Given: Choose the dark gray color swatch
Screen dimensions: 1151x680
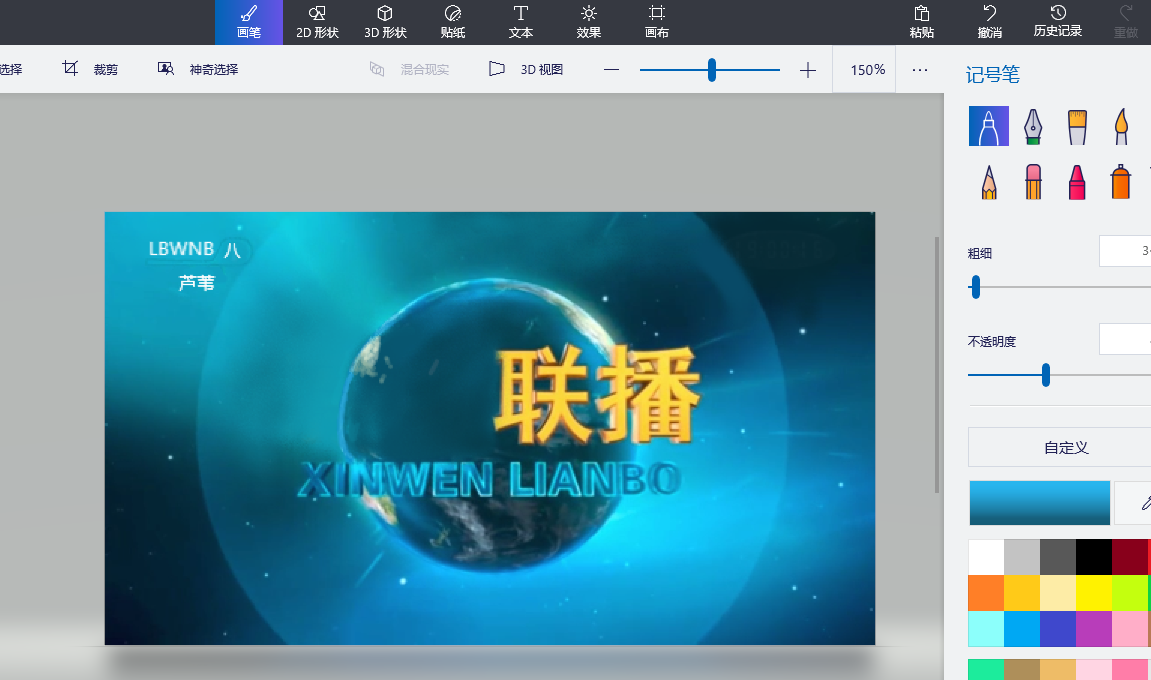Looking at the screenshot, I should pos(1058,557).
